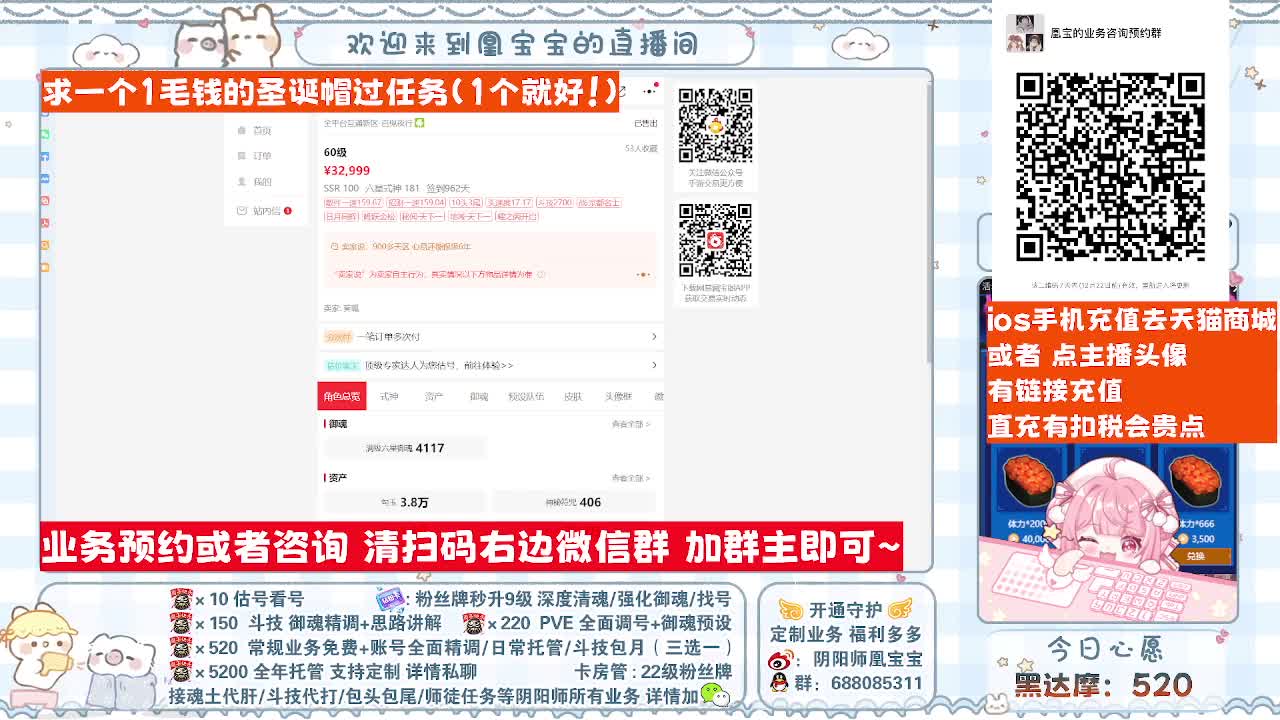Expand the 前往体验 valuation row chevron
Image resolution: width=1280 pixels, height=720 pixels.
point(654,365)
